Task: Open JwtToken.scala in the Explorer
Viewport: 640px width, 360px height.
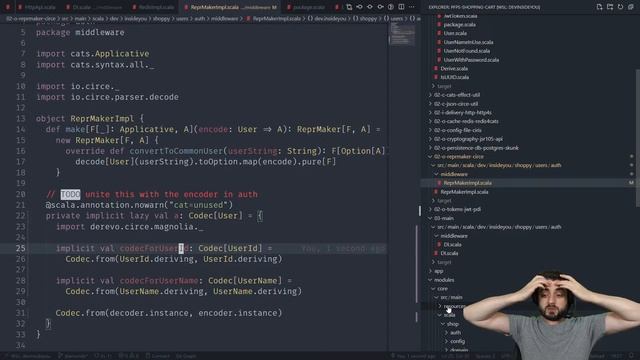Action: tap(458, 16)
